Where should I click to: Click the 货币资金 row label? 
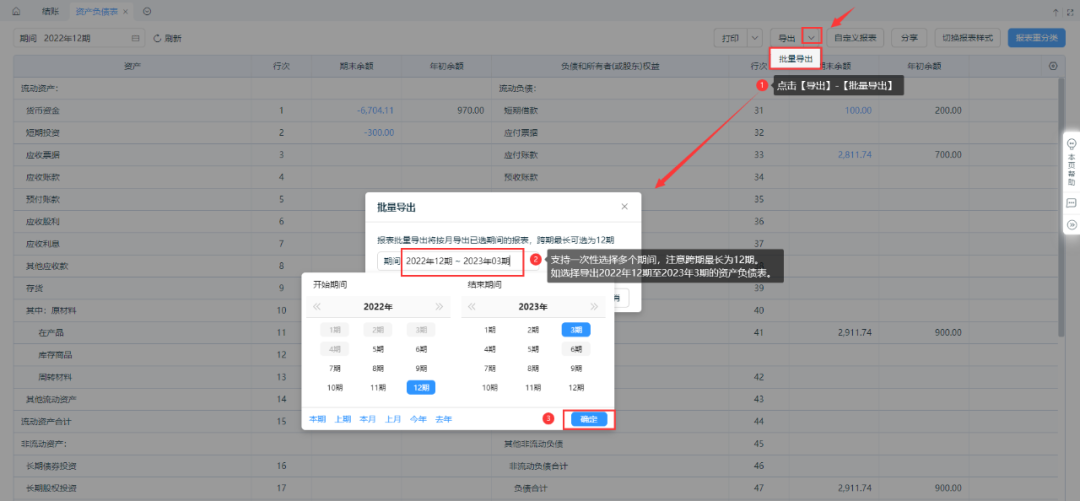click(x=43, y=110)
